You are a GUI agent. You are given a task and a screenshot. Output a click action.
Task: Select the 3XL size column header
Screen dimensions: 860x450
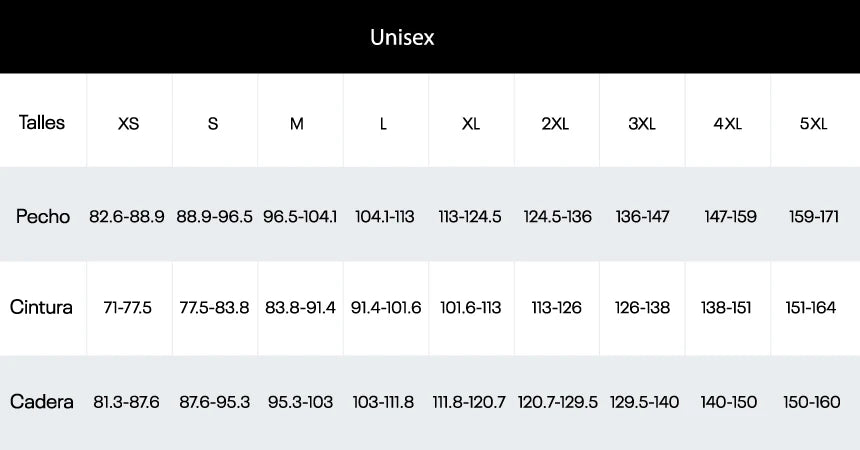point(642,124)
